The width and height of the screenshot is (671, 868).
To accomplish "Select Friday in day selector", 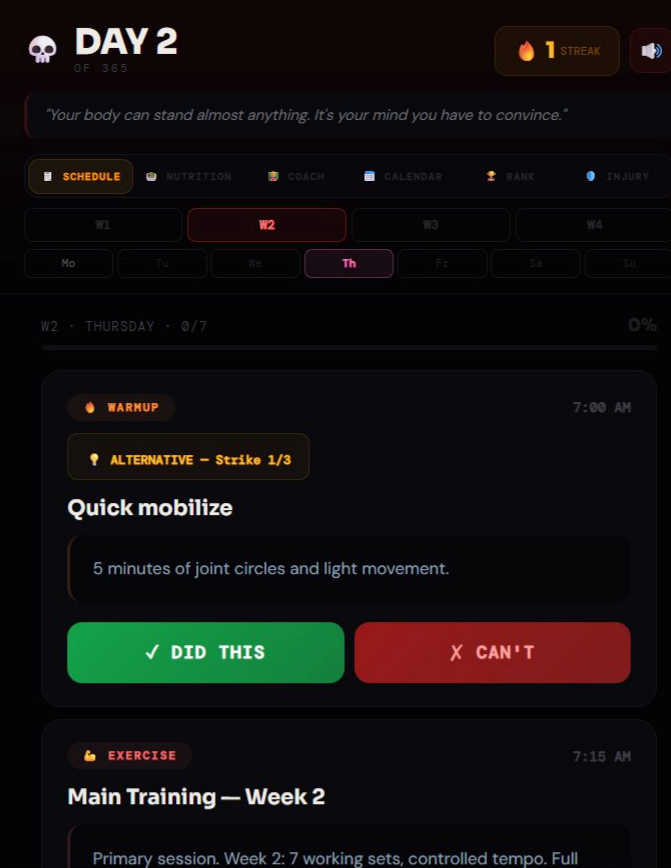I will [442, 264].
